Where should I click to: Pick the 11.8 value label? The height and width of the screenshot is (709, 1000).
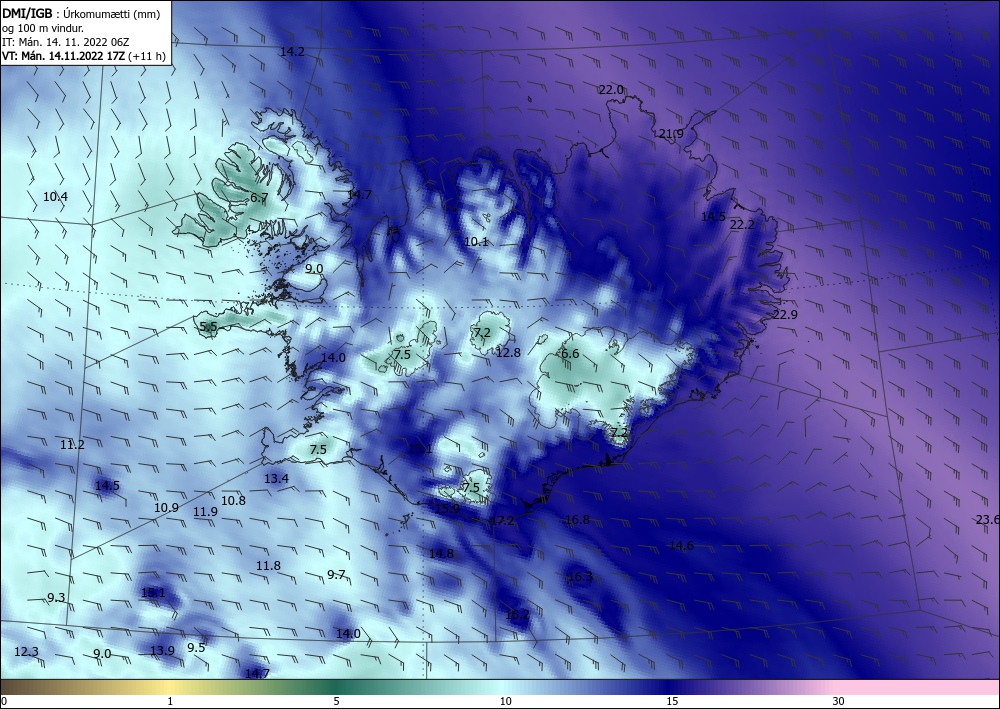tap(268, 566)
